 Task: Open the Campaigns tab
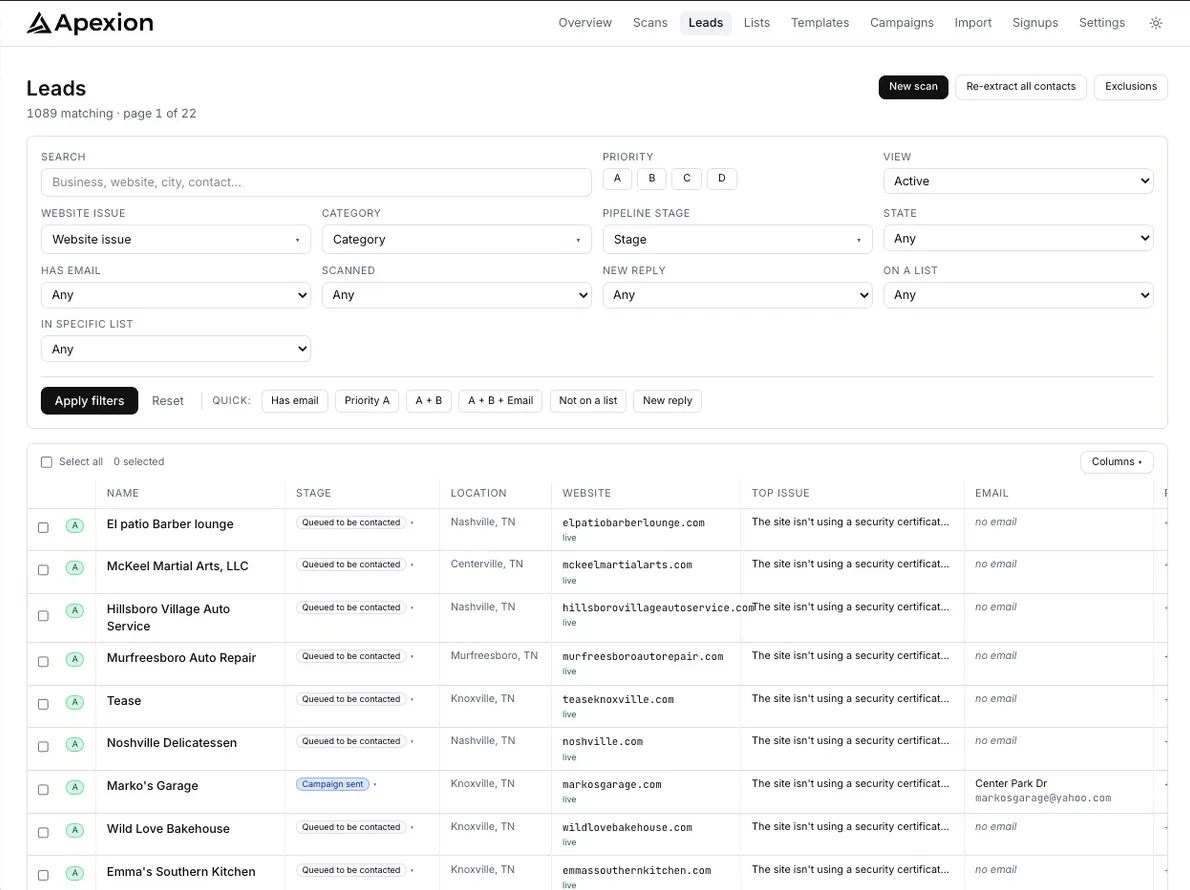point(902,23)
